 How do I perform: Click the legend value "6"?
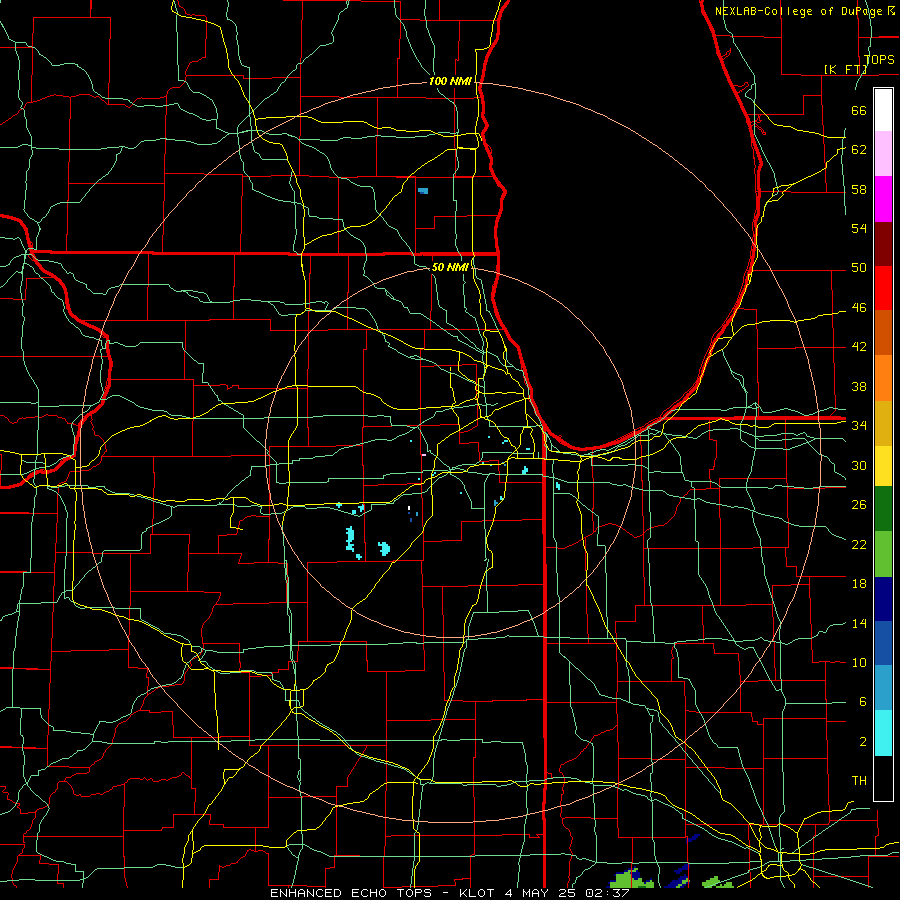point(862,702)
